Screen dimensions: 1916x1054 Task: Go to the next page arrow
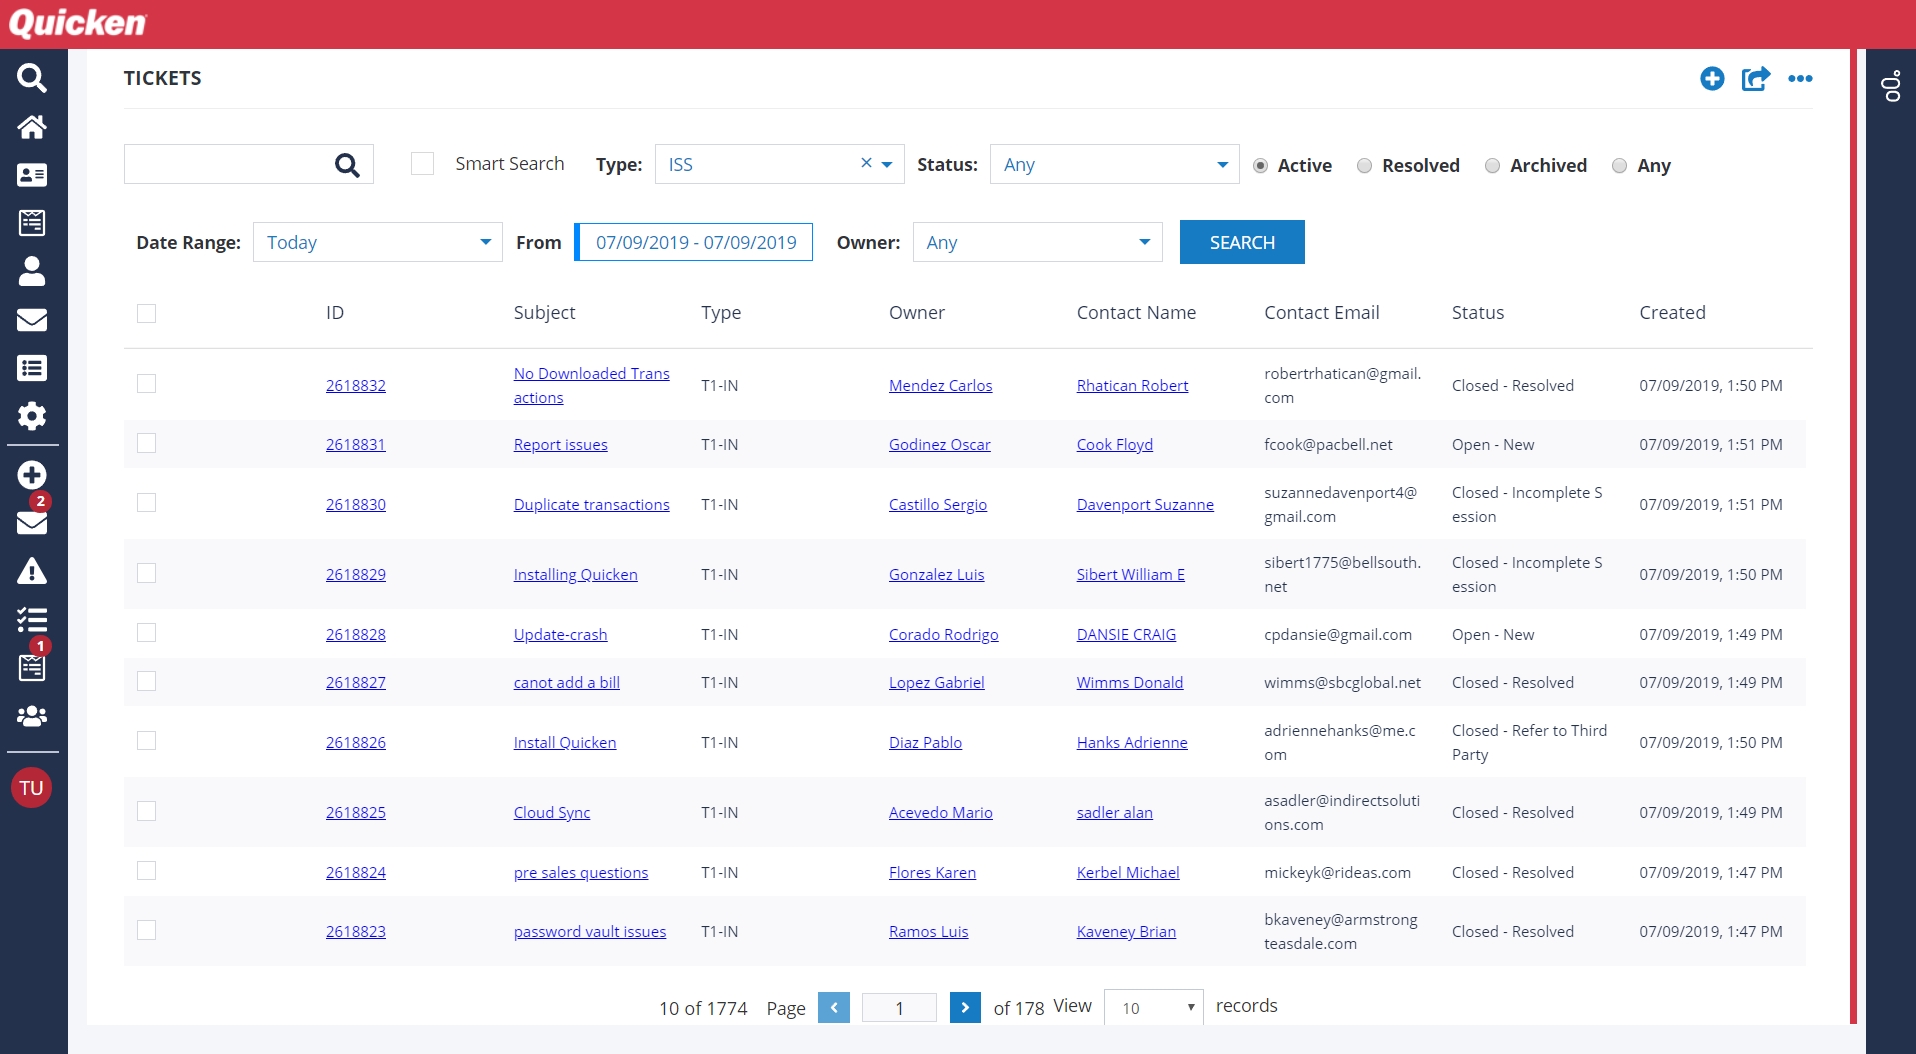point(964,1008)
